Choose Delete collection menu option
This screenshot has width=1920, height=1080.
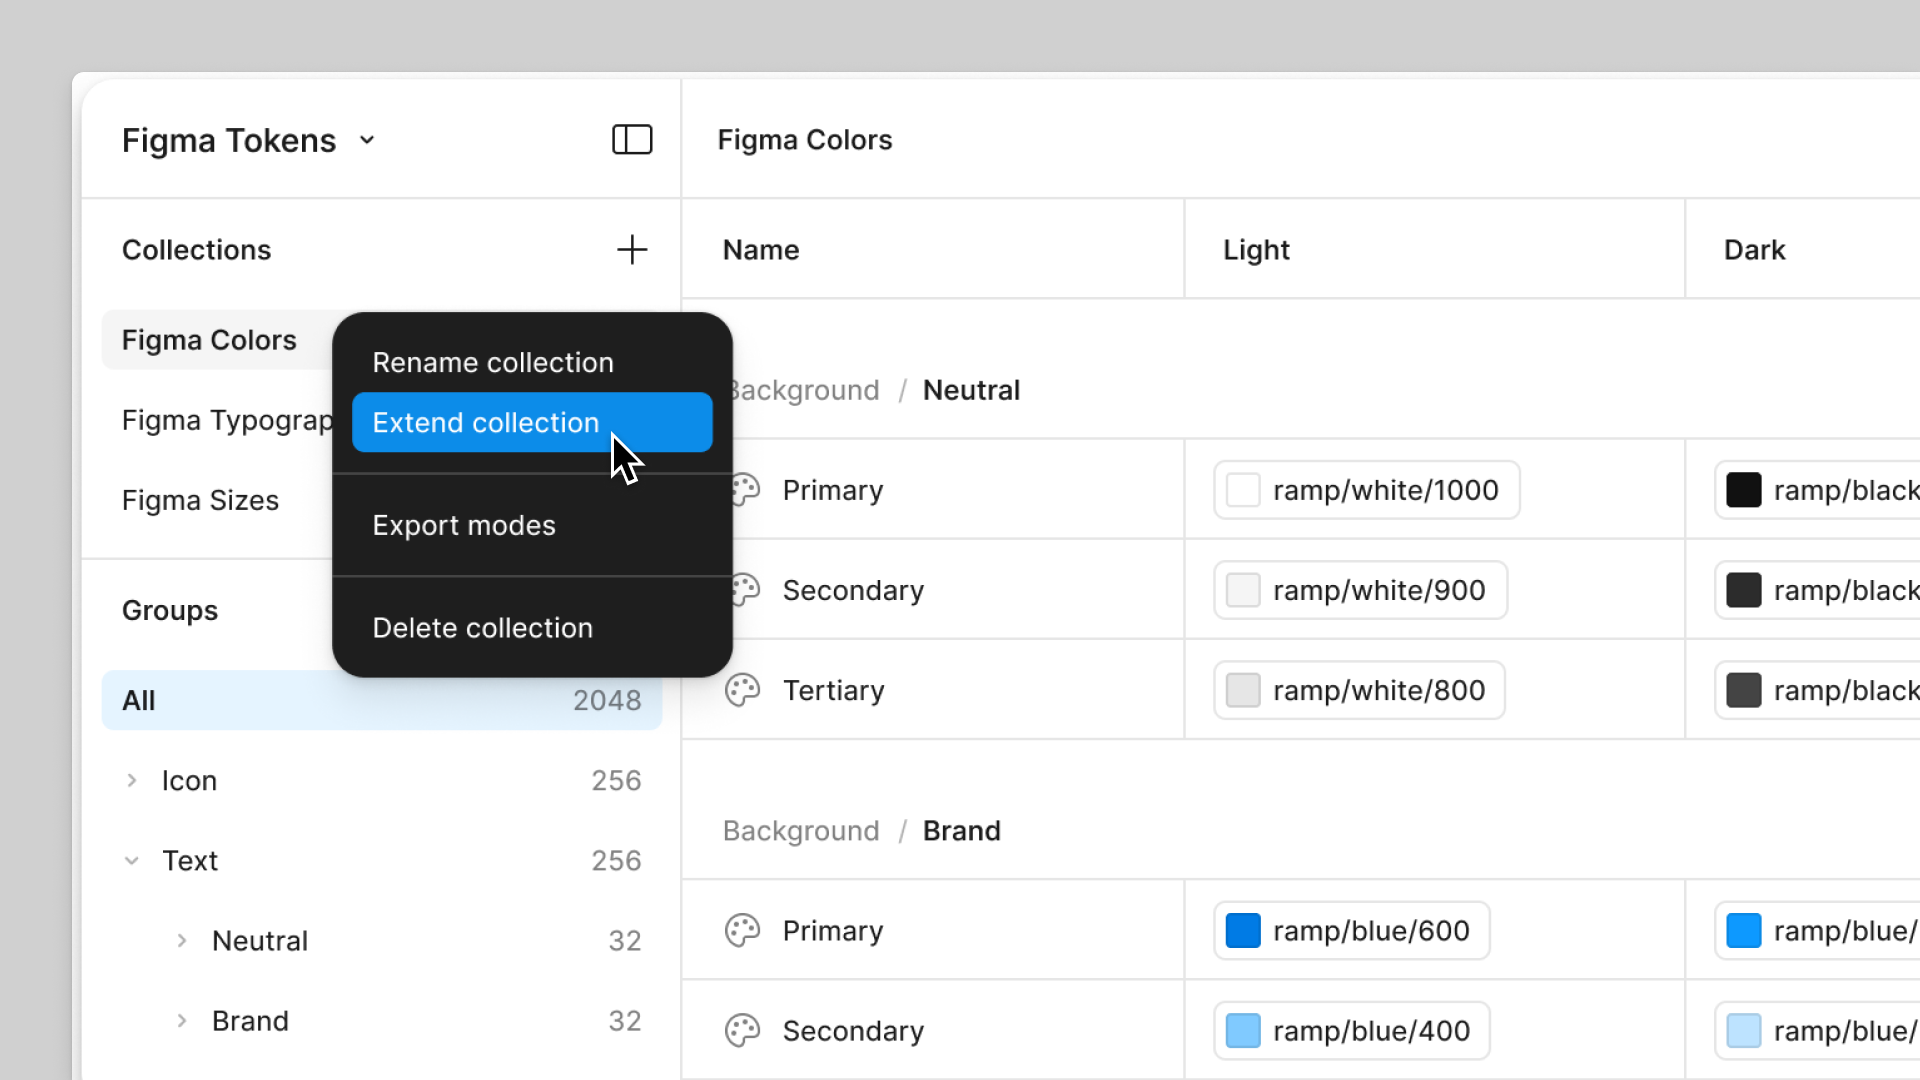483,628
